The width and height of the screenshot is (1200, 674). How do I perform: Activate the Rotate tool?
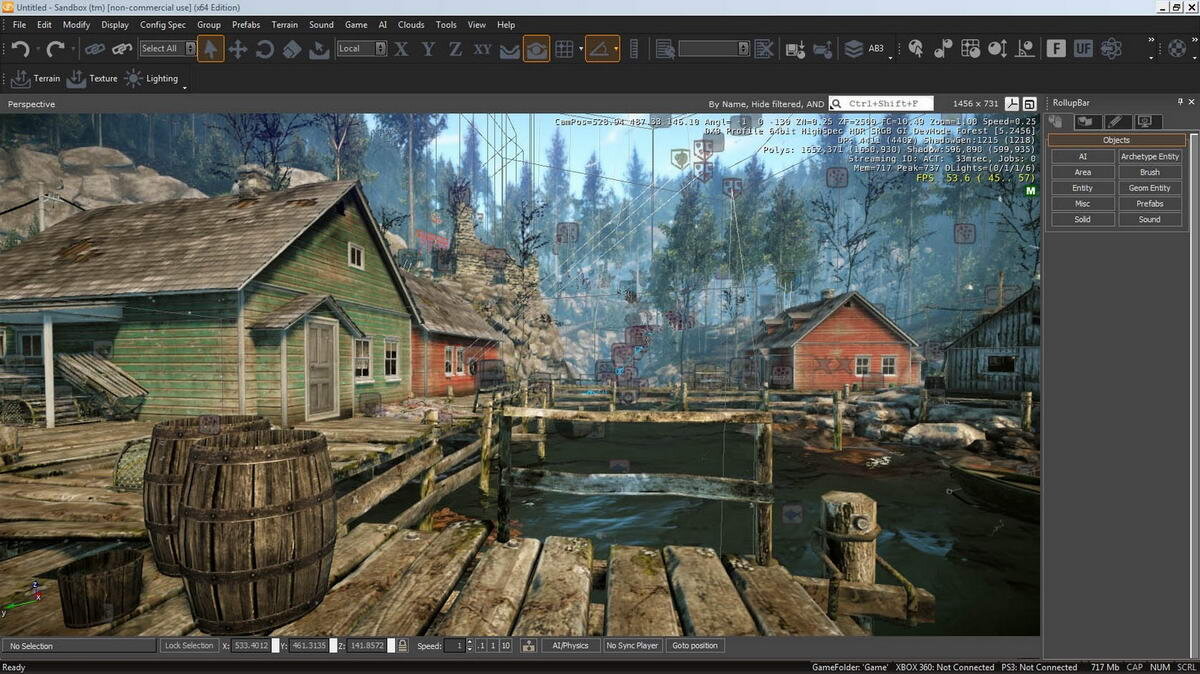pyautogui.click(x=265, y=48)
